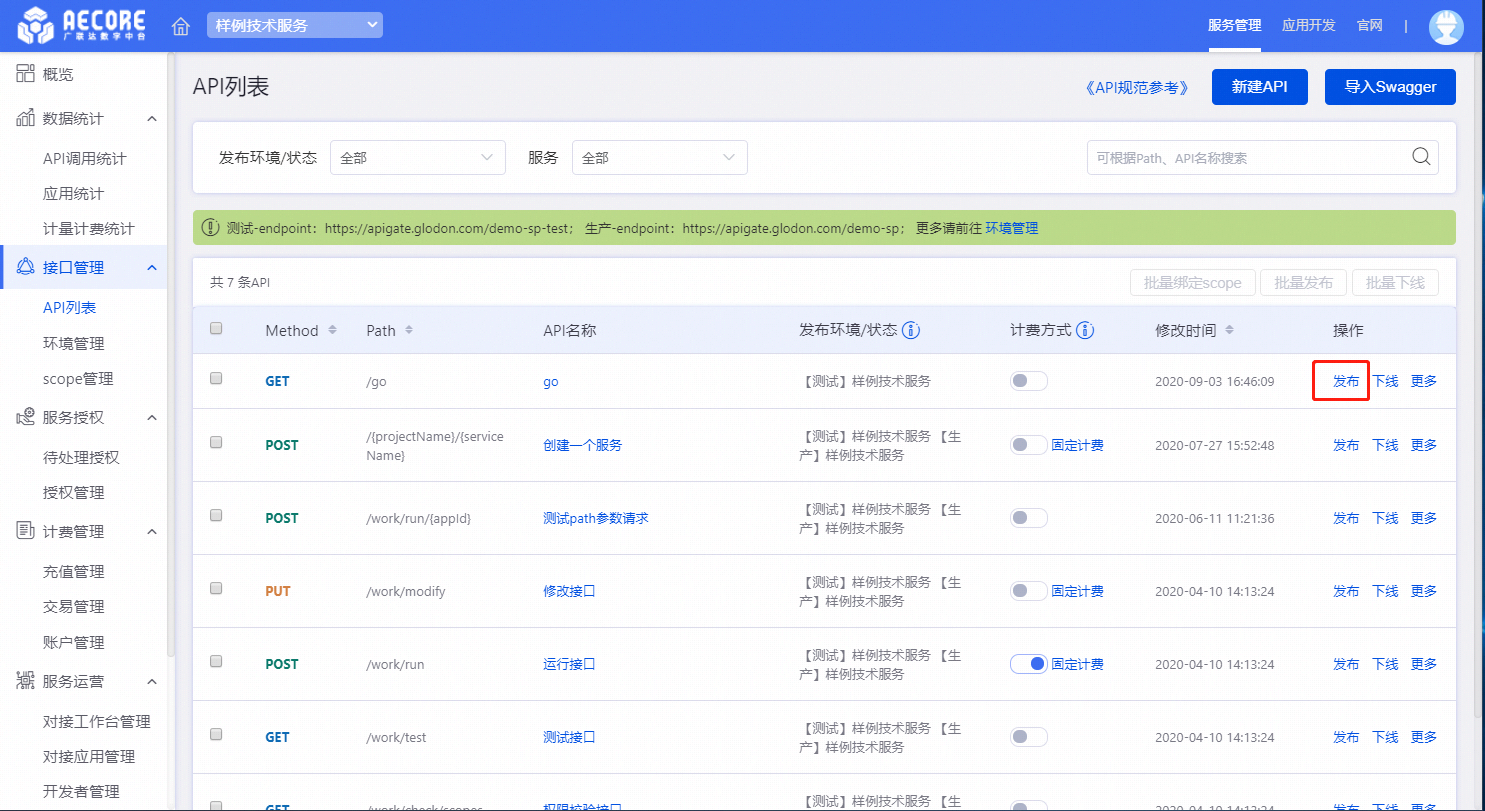1485x811 pixels.
Task: Click the AECORE logo
Action: [x=81, y=26]
